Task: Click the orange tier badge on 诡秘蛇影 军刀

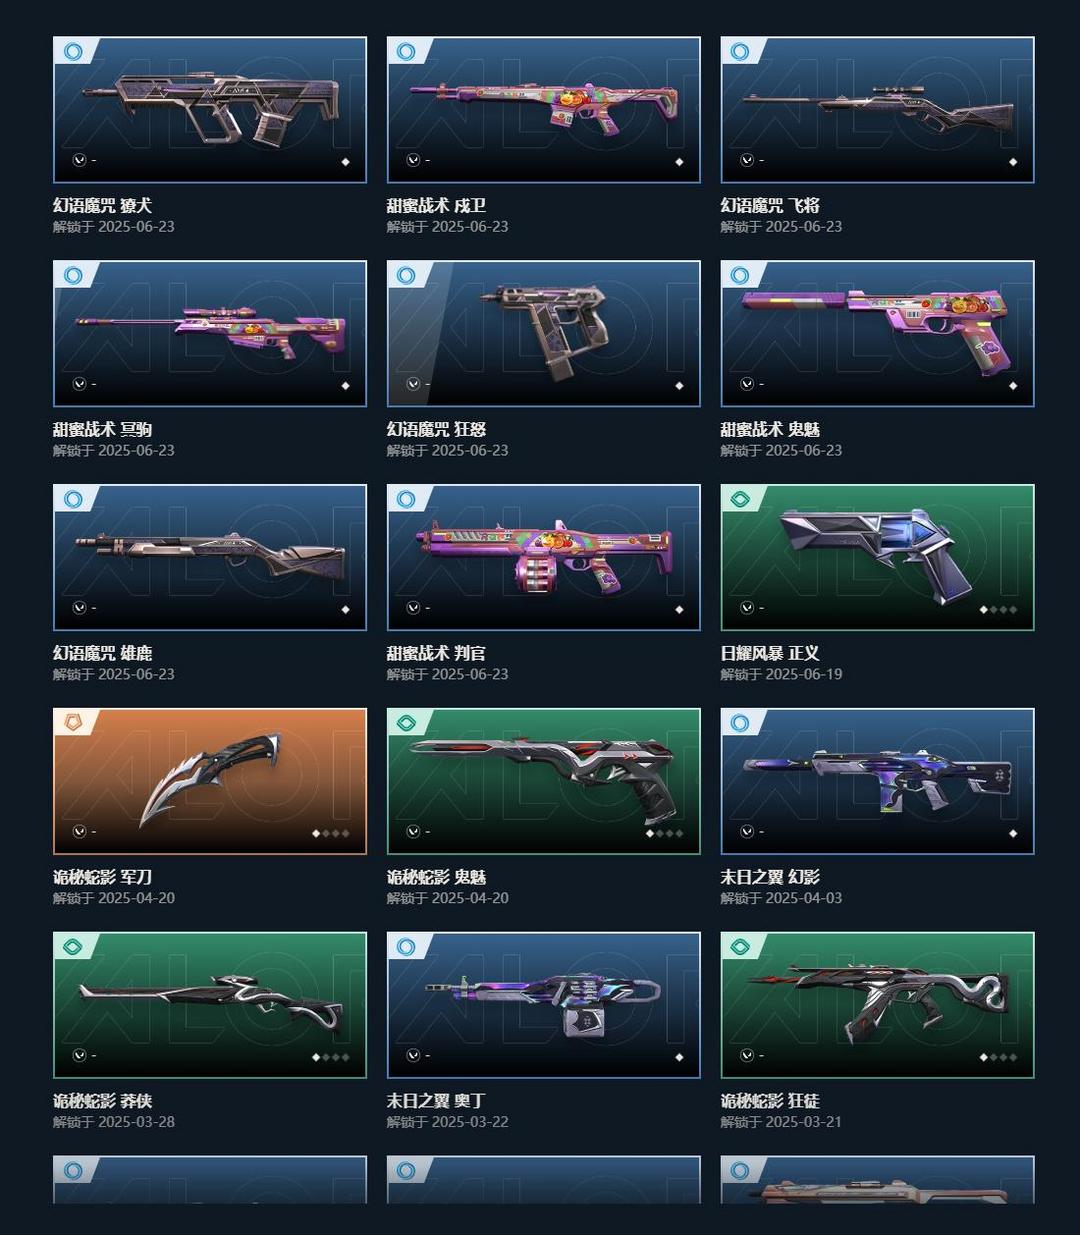Action: click(x=73, y=722)
